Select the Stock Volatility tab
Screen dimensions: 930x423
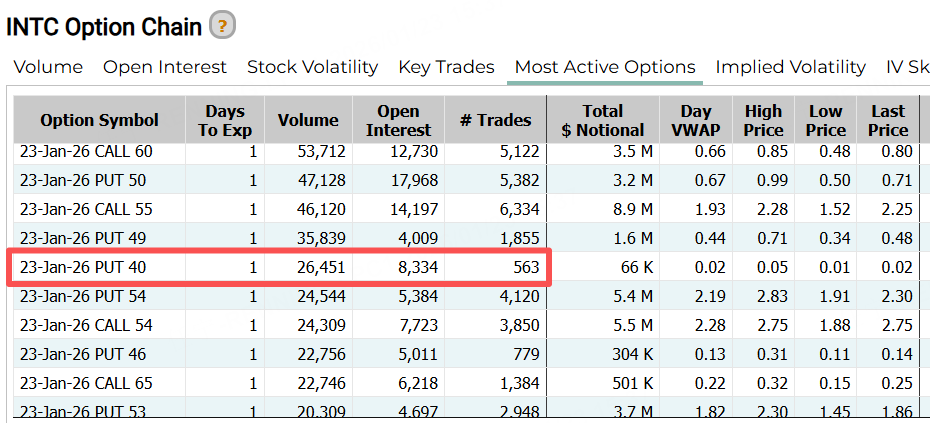312,67
